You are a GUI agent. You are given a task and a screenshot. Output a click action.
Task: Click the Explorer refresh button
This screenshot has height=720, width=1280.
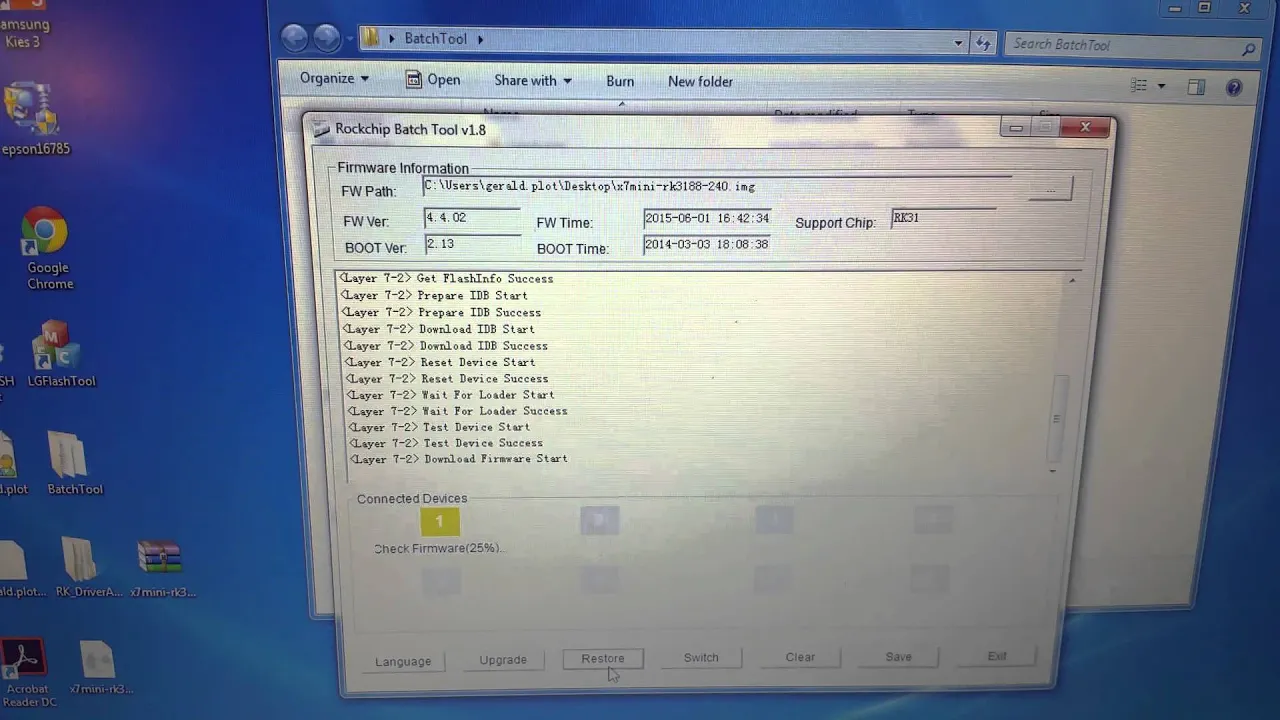click(x=984, y=43)
